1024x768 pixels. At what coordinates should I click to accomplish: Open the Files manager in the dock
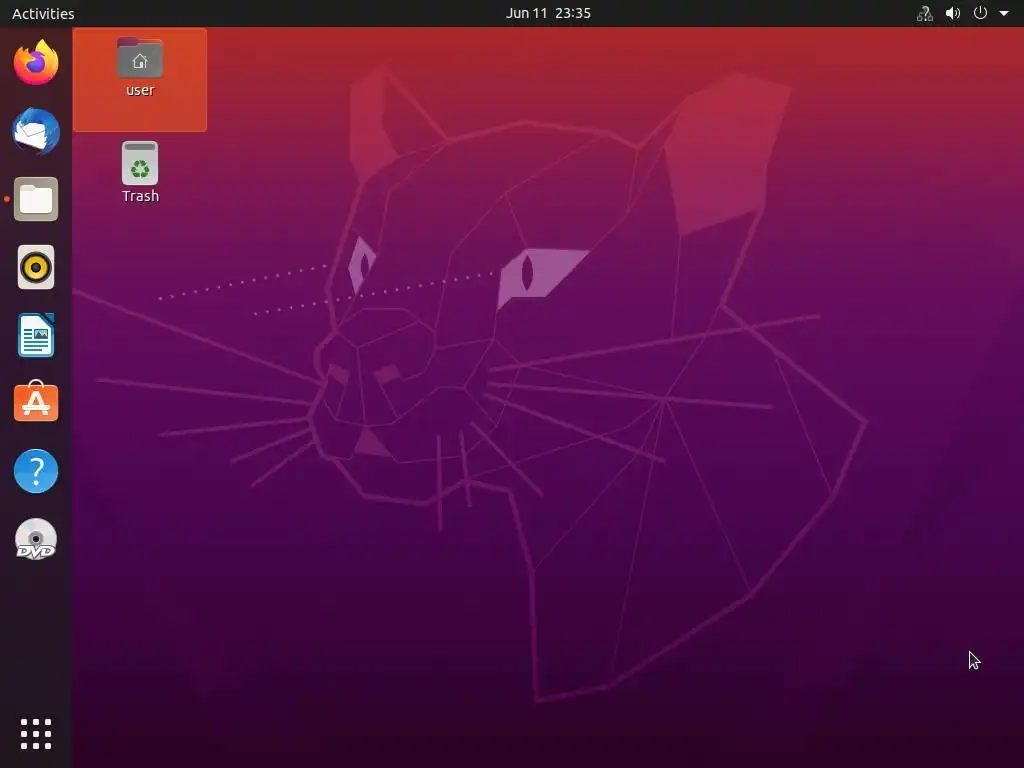(x=36, y=199)
